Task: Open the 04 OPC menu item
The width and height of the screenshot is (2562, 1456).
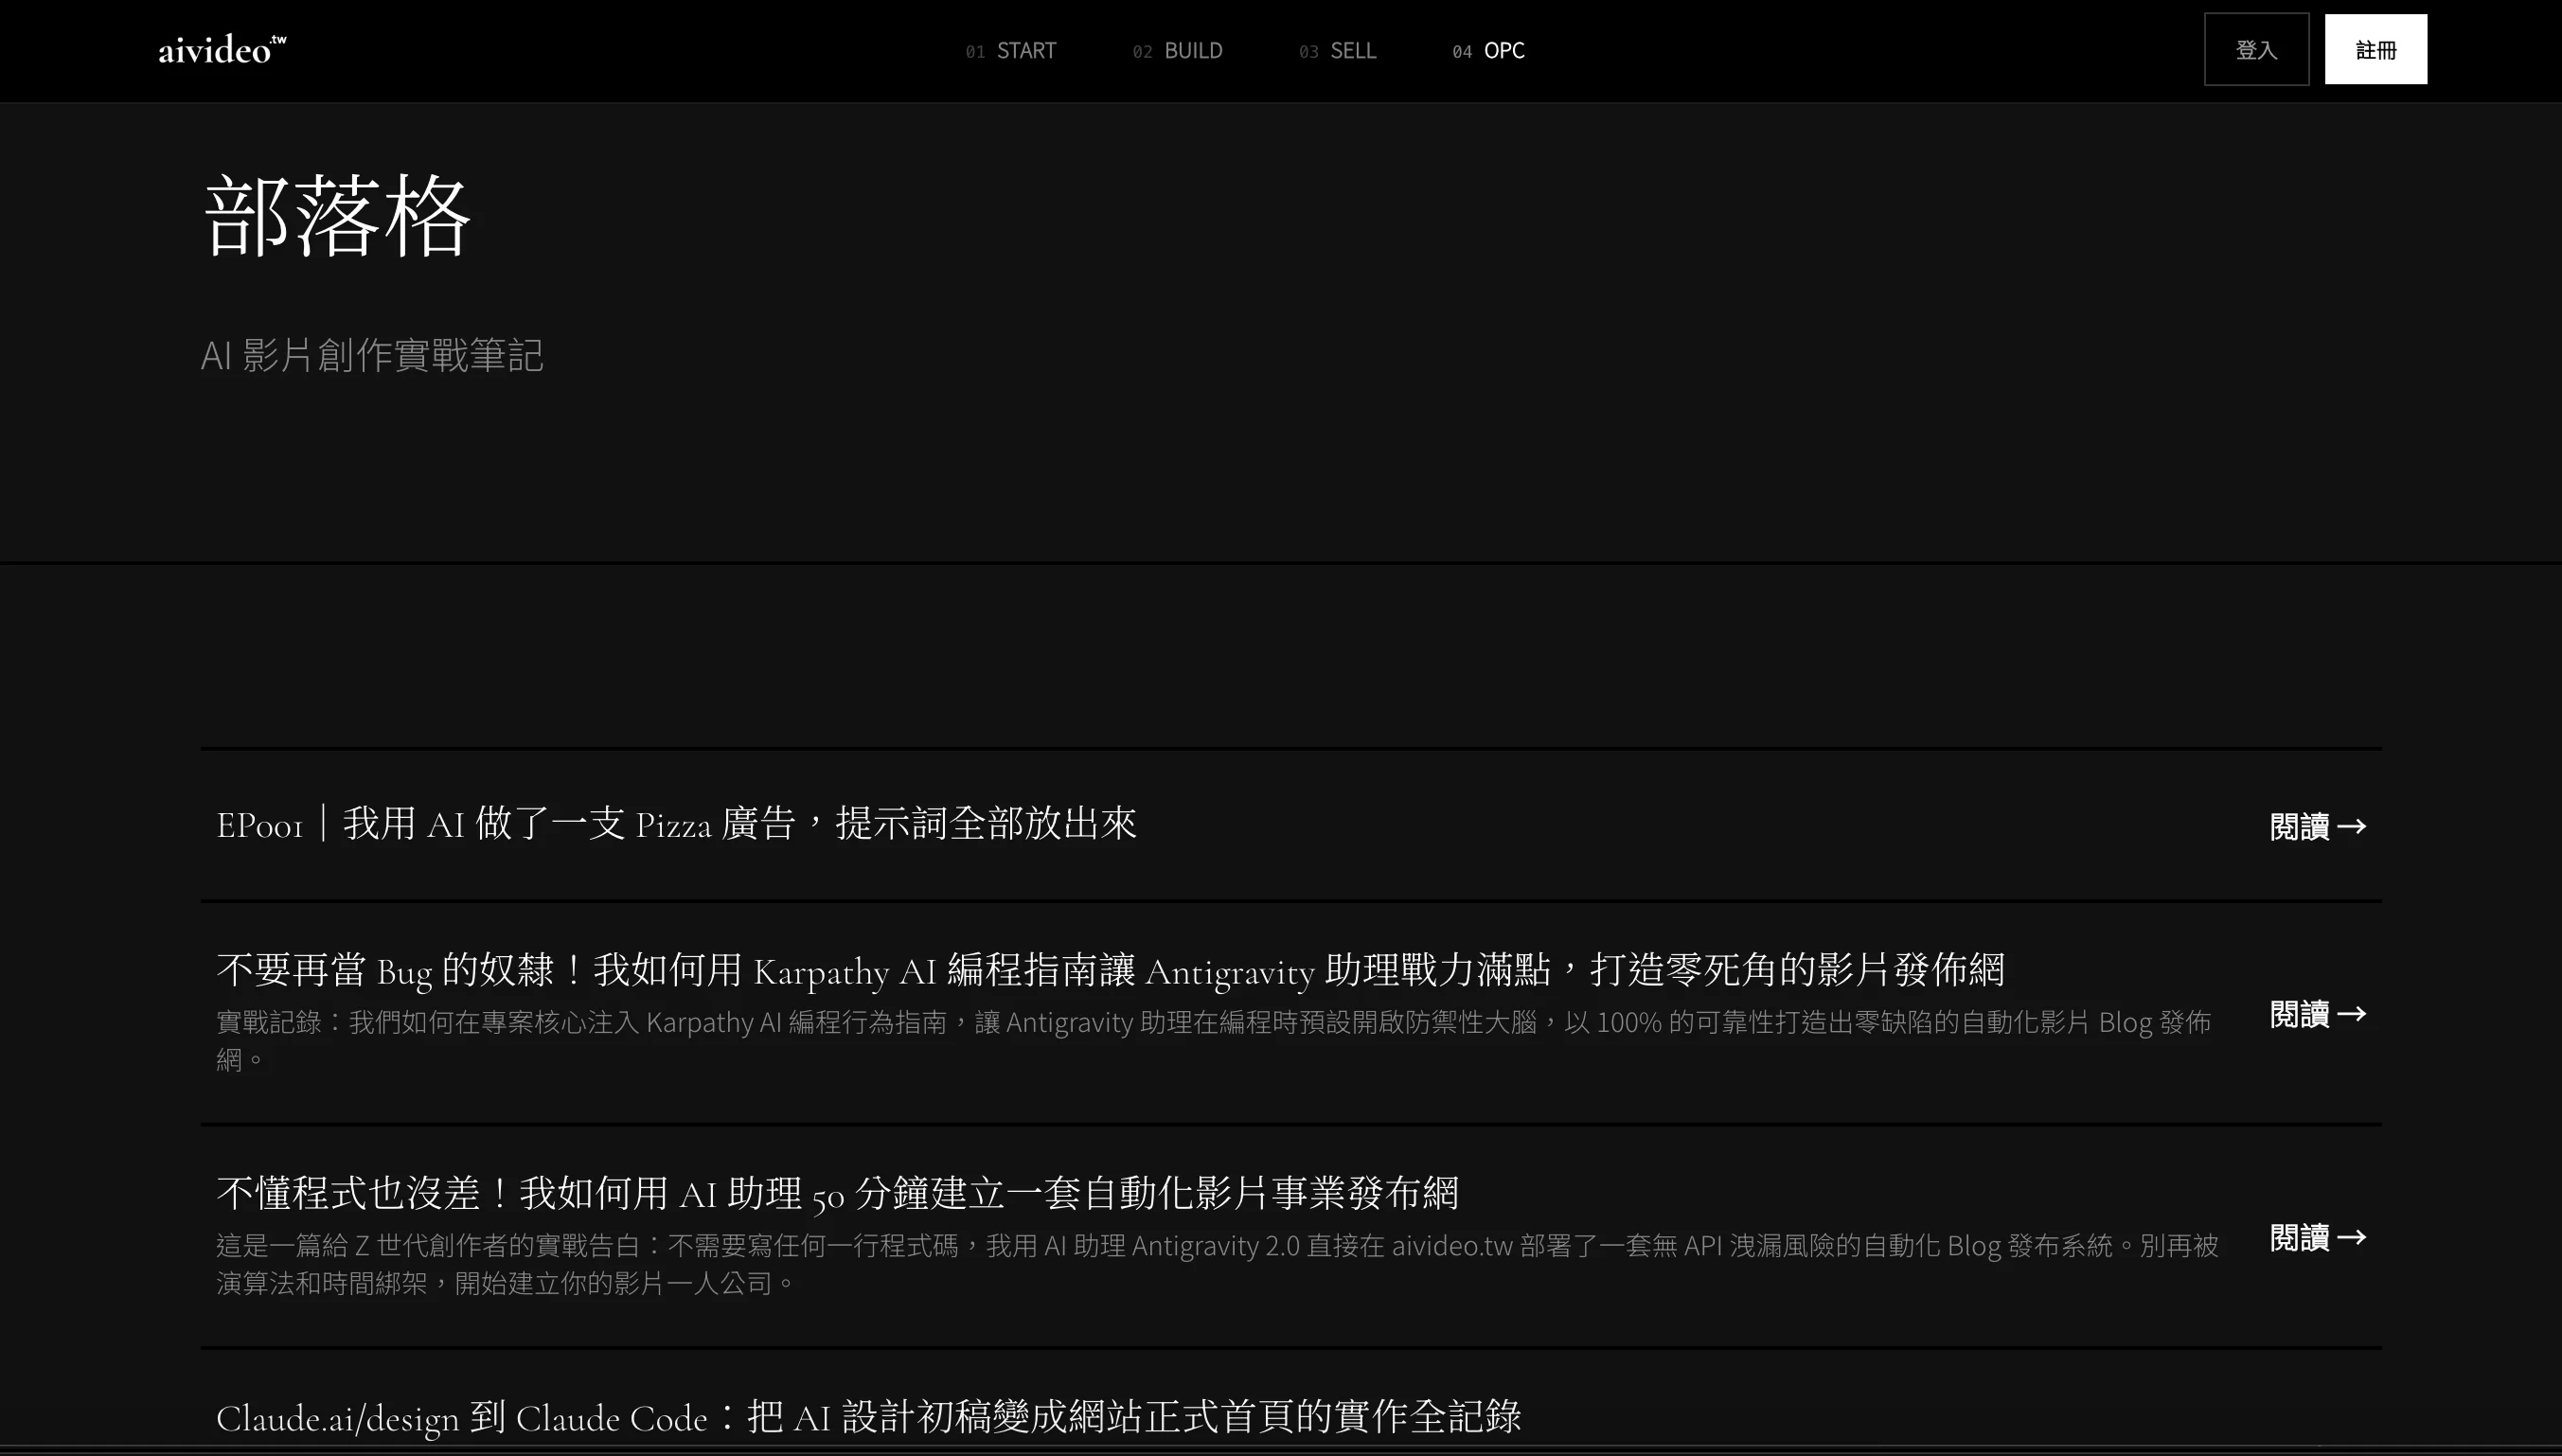Action: [1488, 50]
